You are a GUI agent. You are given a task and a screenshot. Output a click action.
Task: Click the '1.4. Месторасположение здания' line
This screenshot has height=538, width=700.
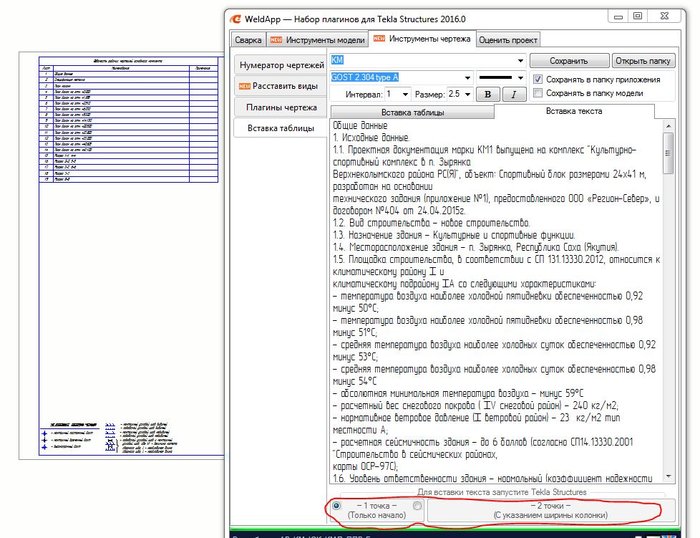coord(476,247)
